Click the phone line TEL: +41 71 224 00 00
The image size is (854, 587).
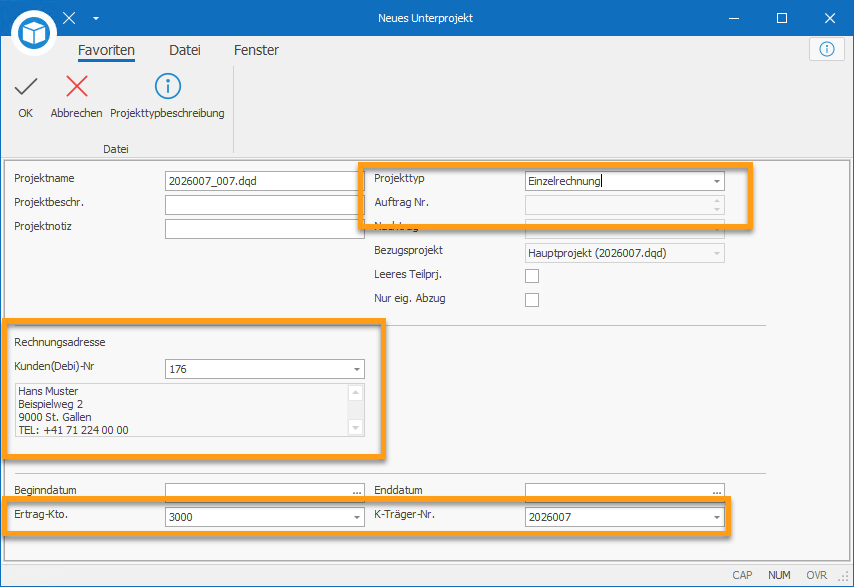click(x=74, y=430)
